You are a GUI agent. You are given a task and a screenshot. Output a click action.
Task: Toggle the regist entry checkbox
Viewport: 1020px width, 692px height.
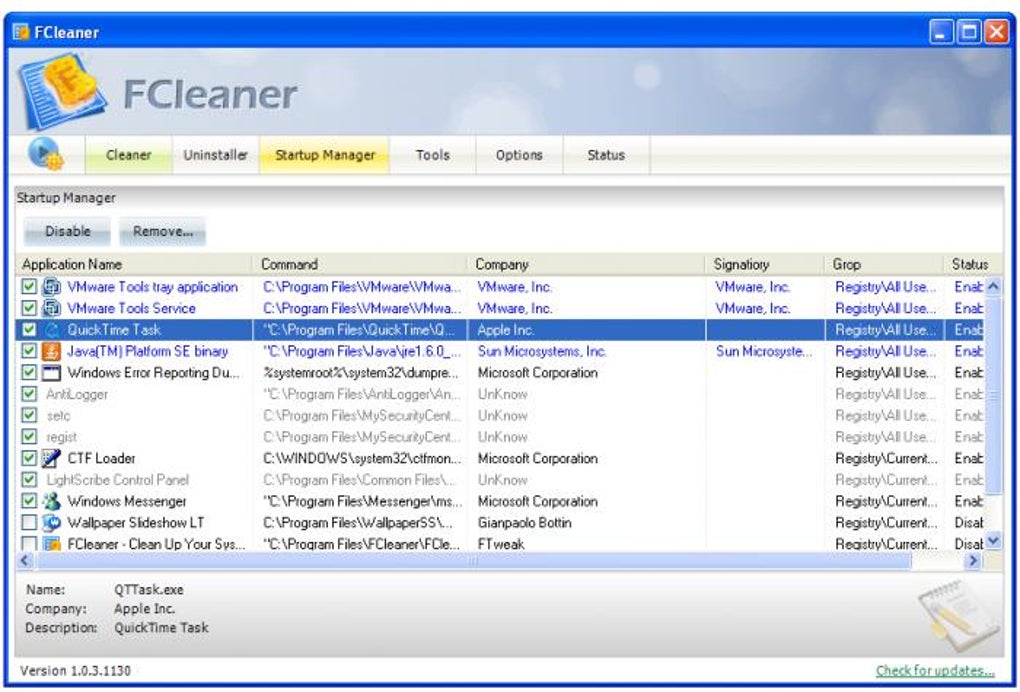coord(29,437)
